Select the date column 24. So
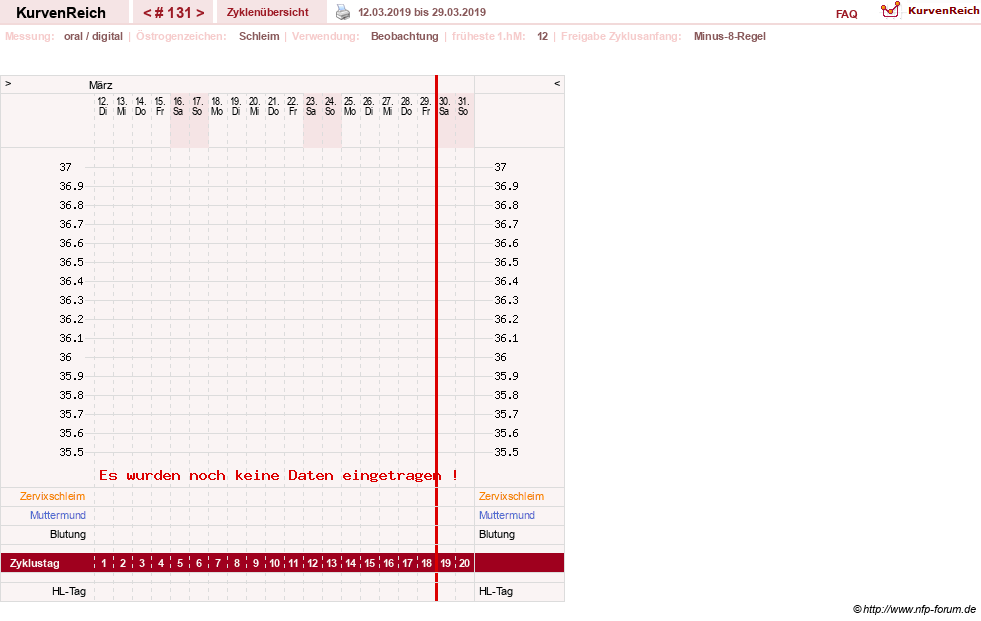The height and width of the screenshot is (621, 981). click(330, 106)
